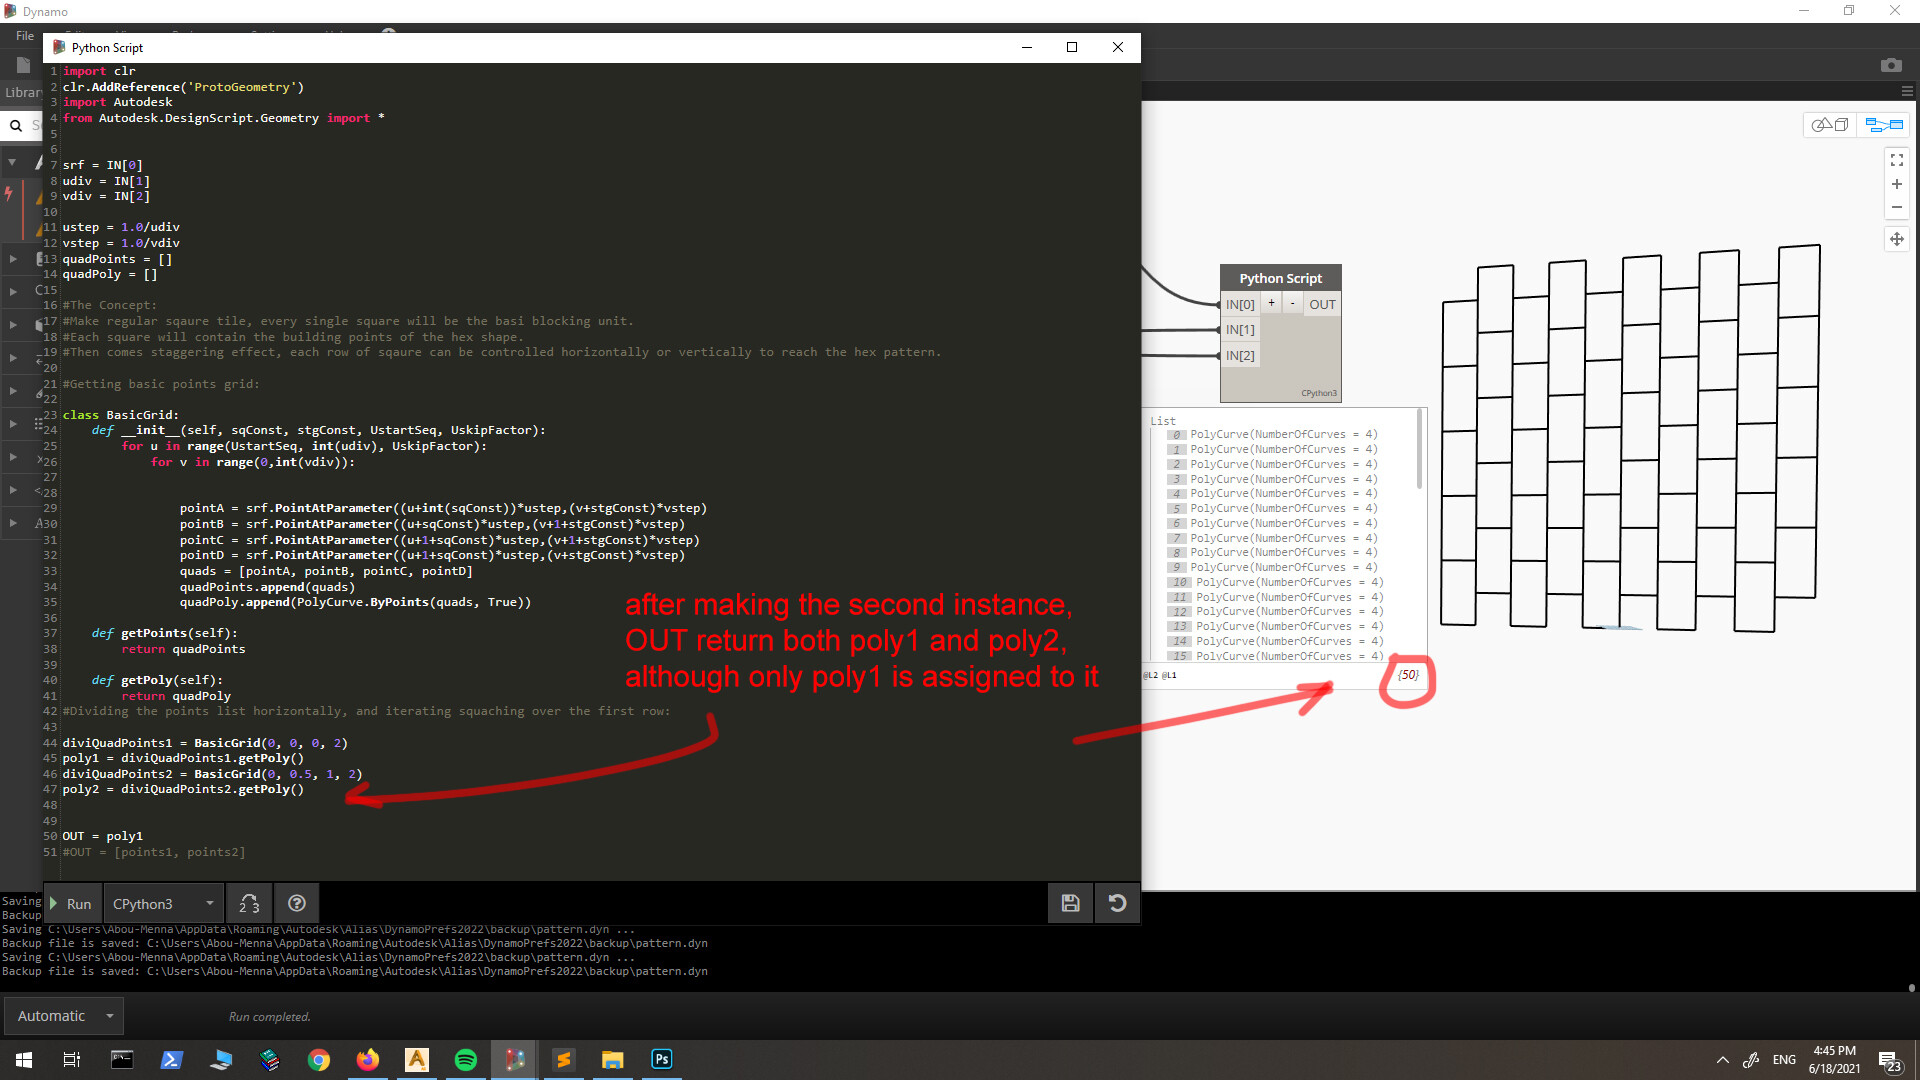Image resolution: width=1920 pixels, height=1080 pixels.
Task: Open the Python 2 to 3 migration tool
Action: tap(248, 903)
